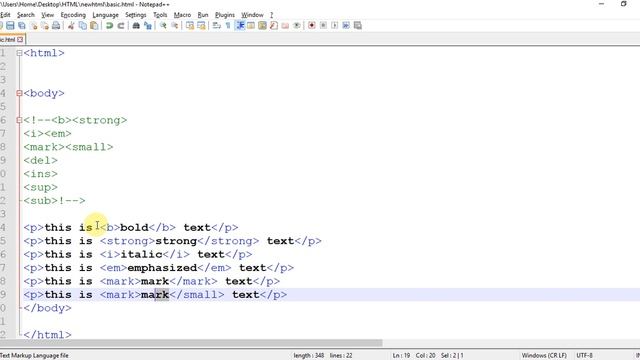Click the 'UTF-8' encoding status entry

point(584,356)
